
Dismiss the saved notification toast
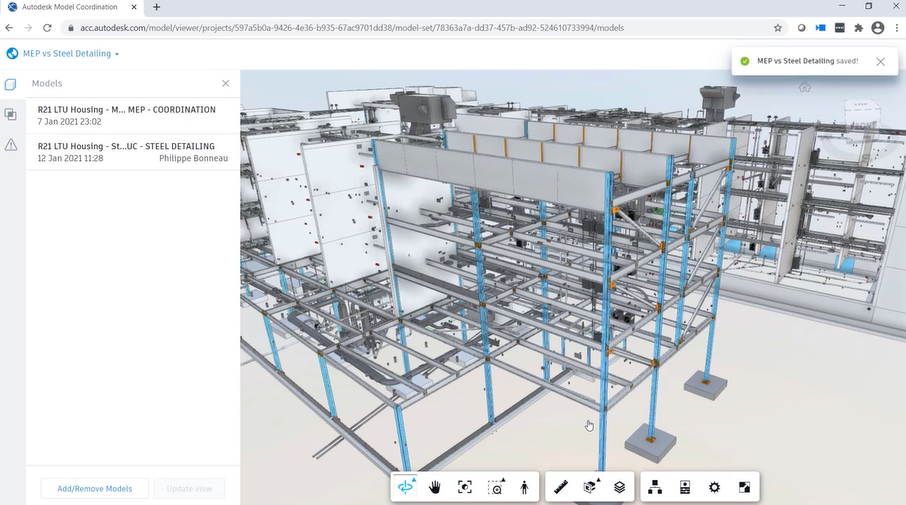point(880,61)
